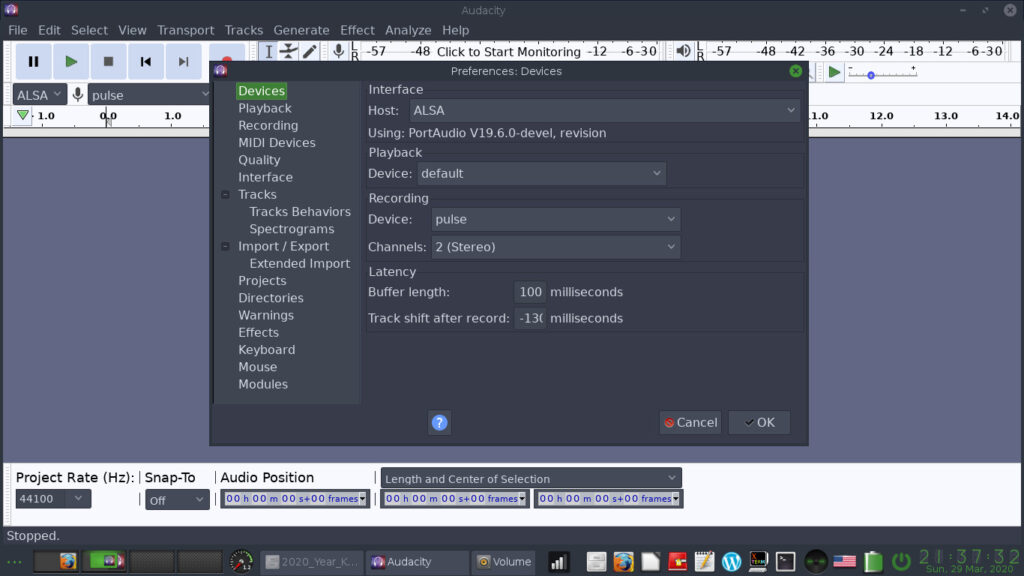Click the Pause transport button

[33, 61]
